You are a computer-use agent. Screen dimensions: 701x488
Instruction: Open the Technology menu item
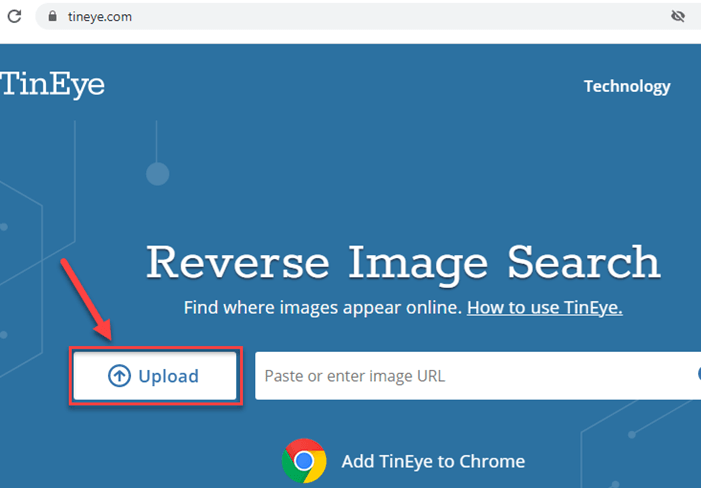click(x=627, y=86)
